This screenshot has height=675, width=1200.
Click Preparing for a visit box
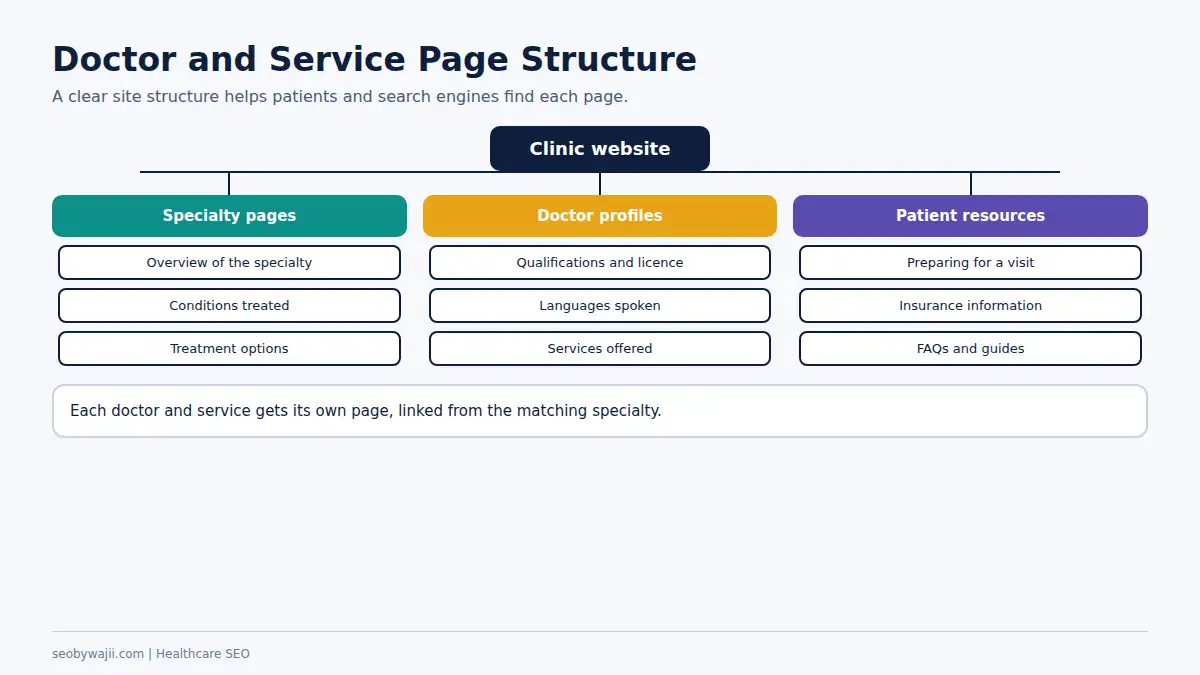coord(970,262)
